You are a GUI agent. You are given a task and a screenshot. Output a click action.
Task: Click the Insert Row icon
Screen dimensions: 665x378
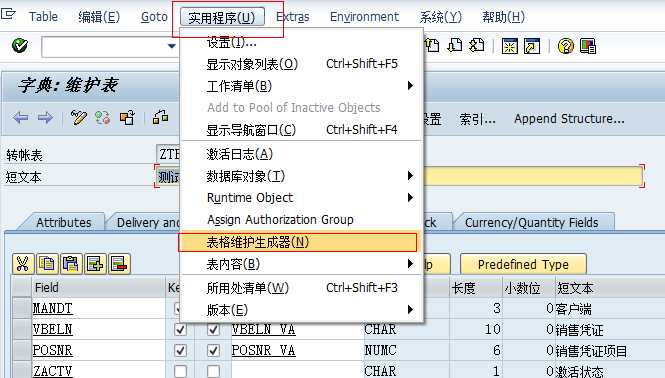[95, 264]
